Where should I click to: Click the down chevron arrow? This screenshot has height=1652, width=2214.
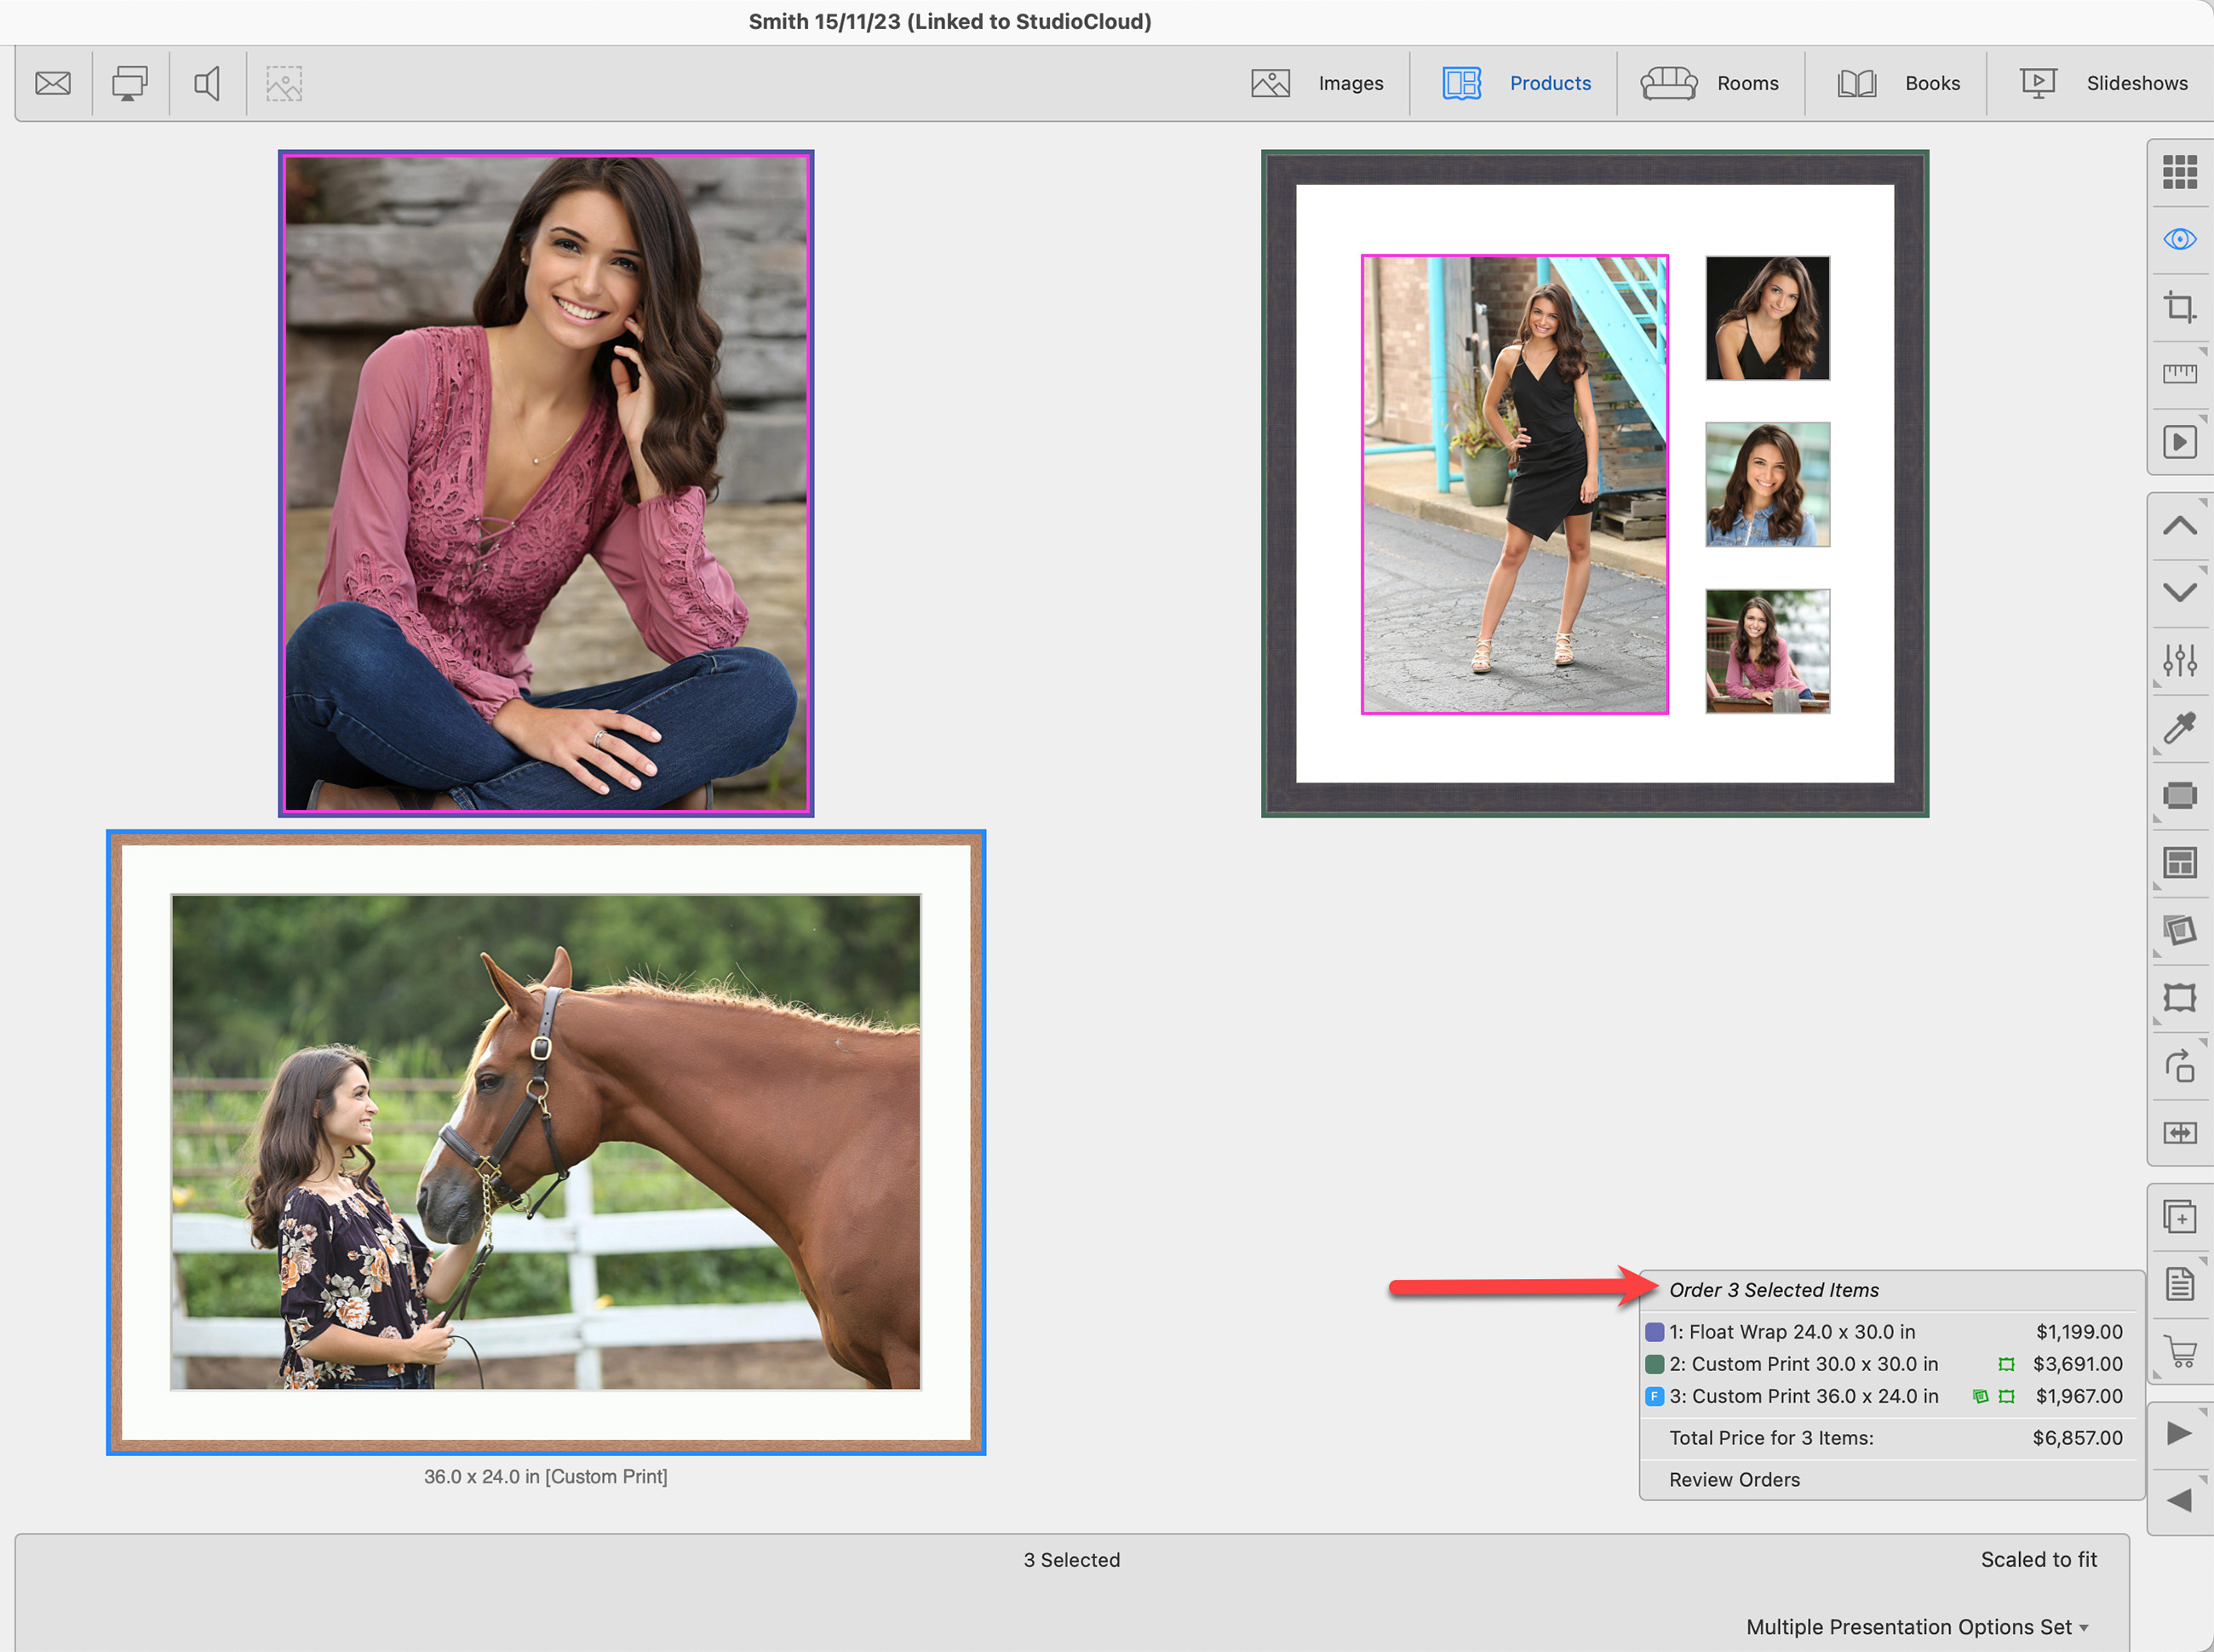[x=2179, y=592]
